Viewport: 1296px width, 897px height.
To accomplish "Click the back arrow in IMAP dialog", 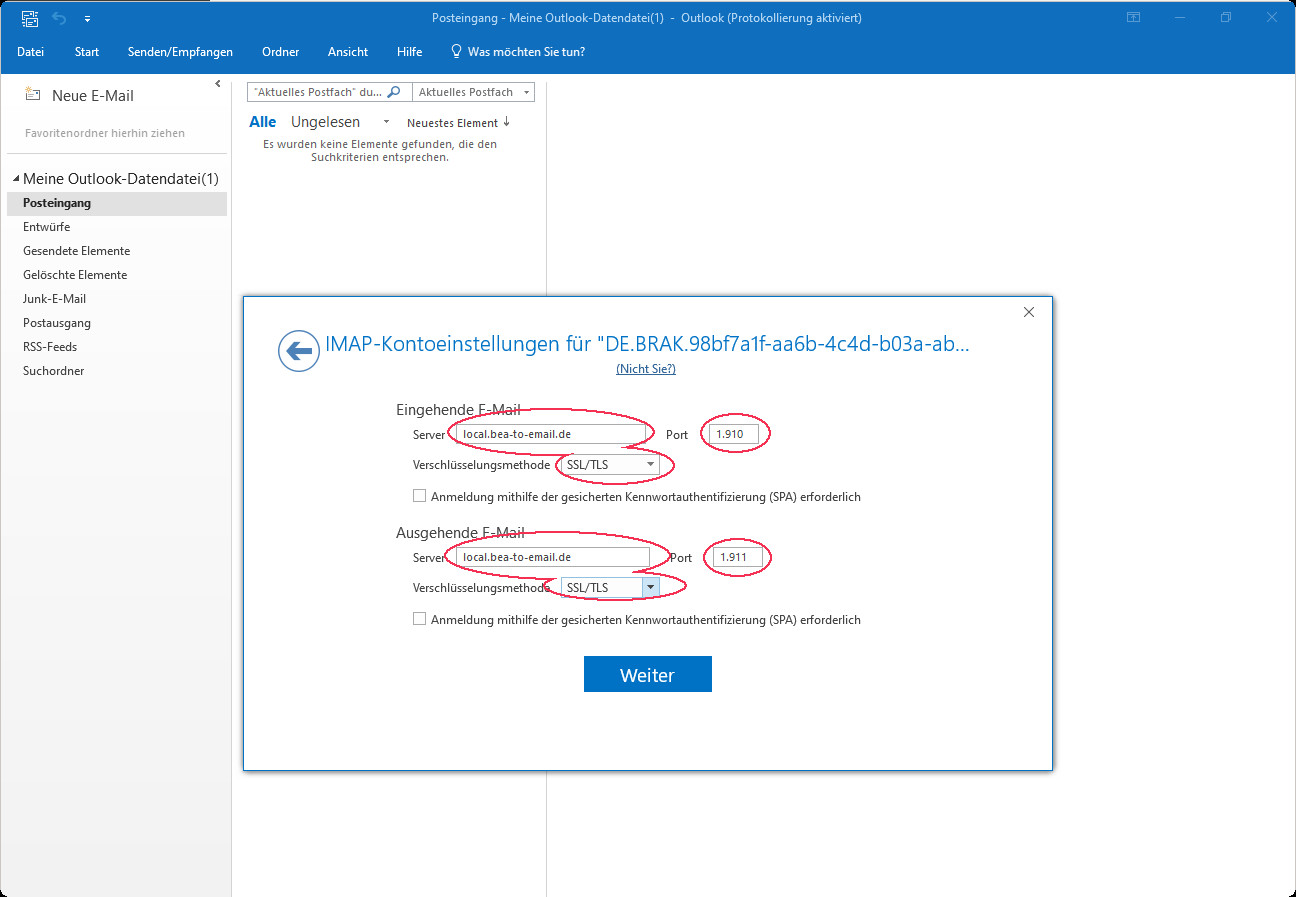I will [x=298, y=351].
